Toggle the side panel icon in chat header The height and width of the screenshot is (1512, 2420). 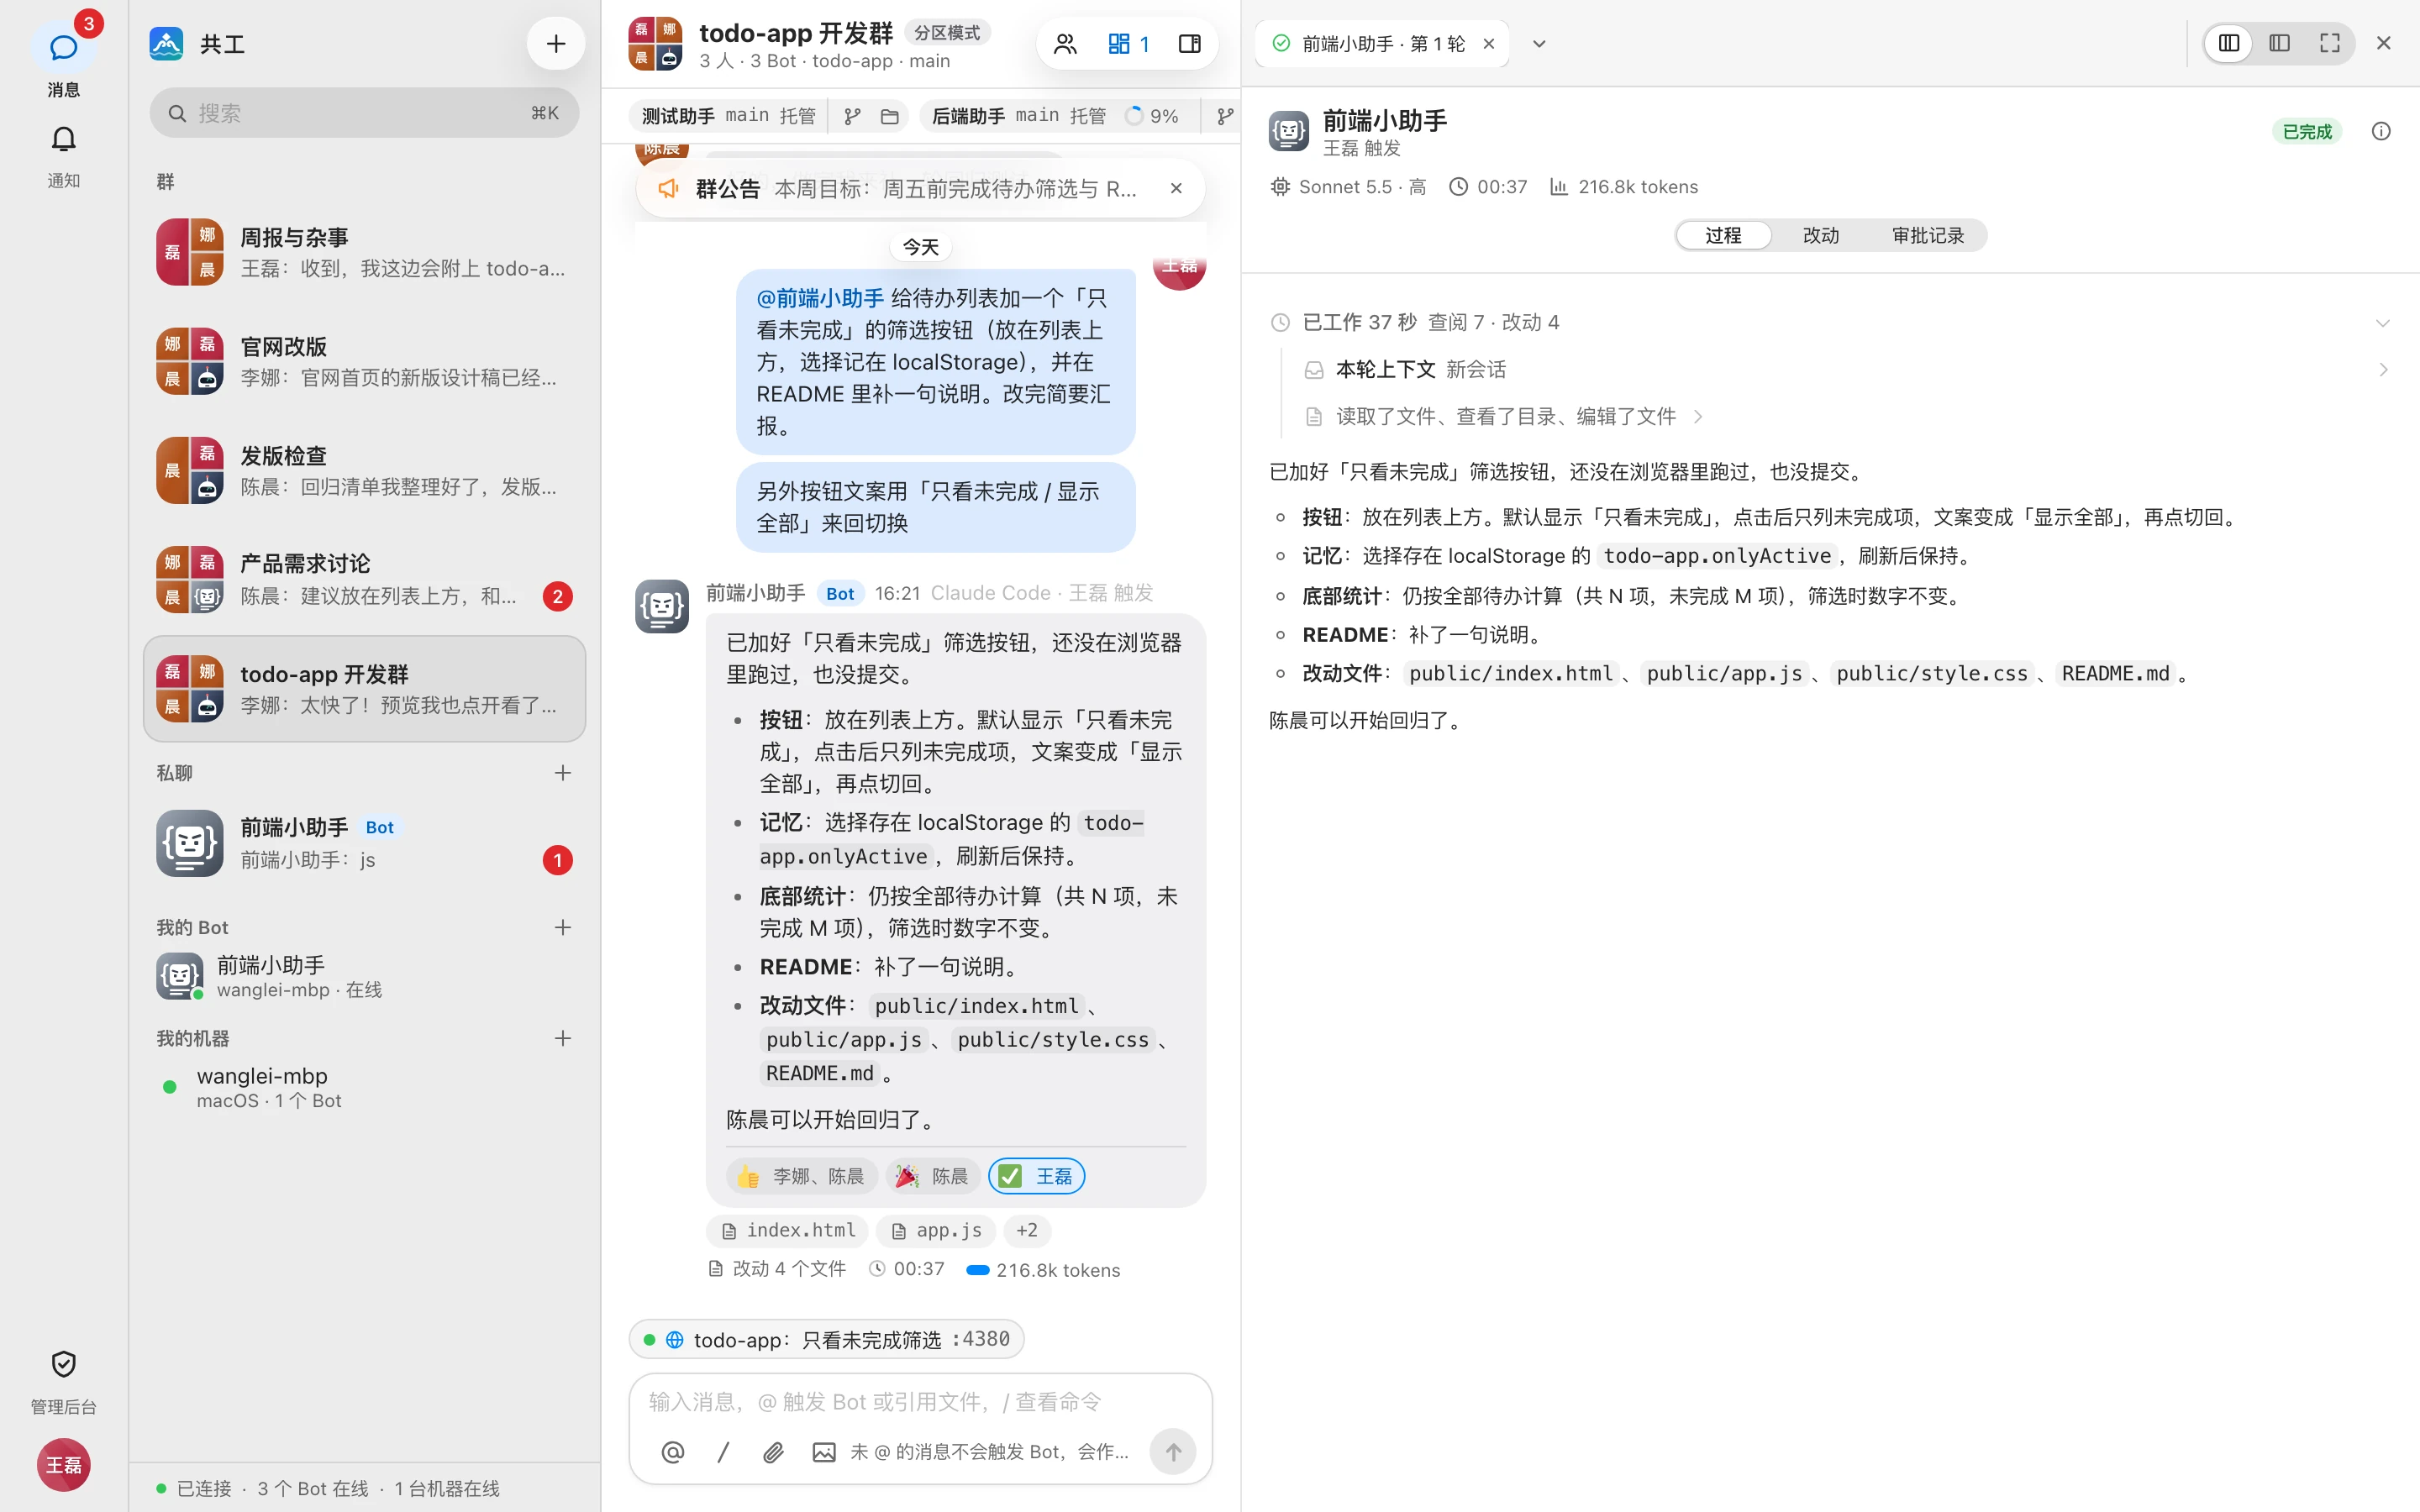1189,44
